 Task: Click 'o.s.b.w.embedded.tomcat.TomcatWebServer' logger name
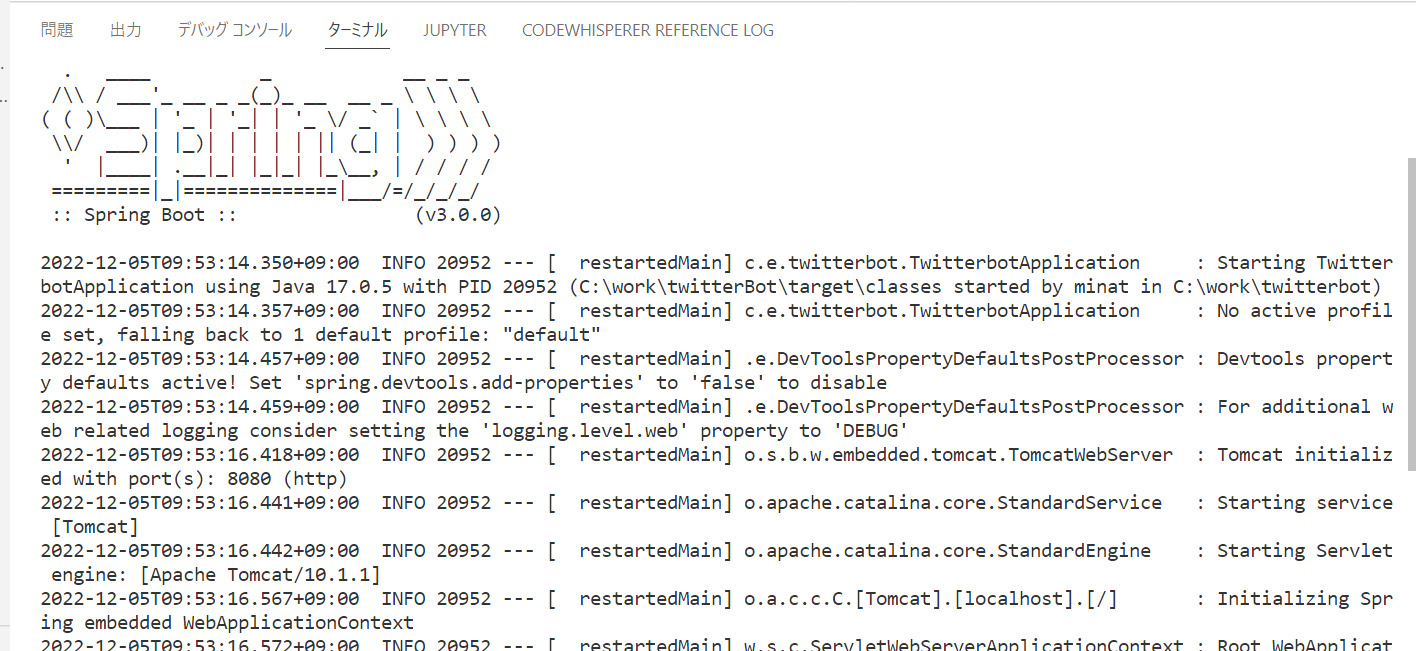[958, 455]
